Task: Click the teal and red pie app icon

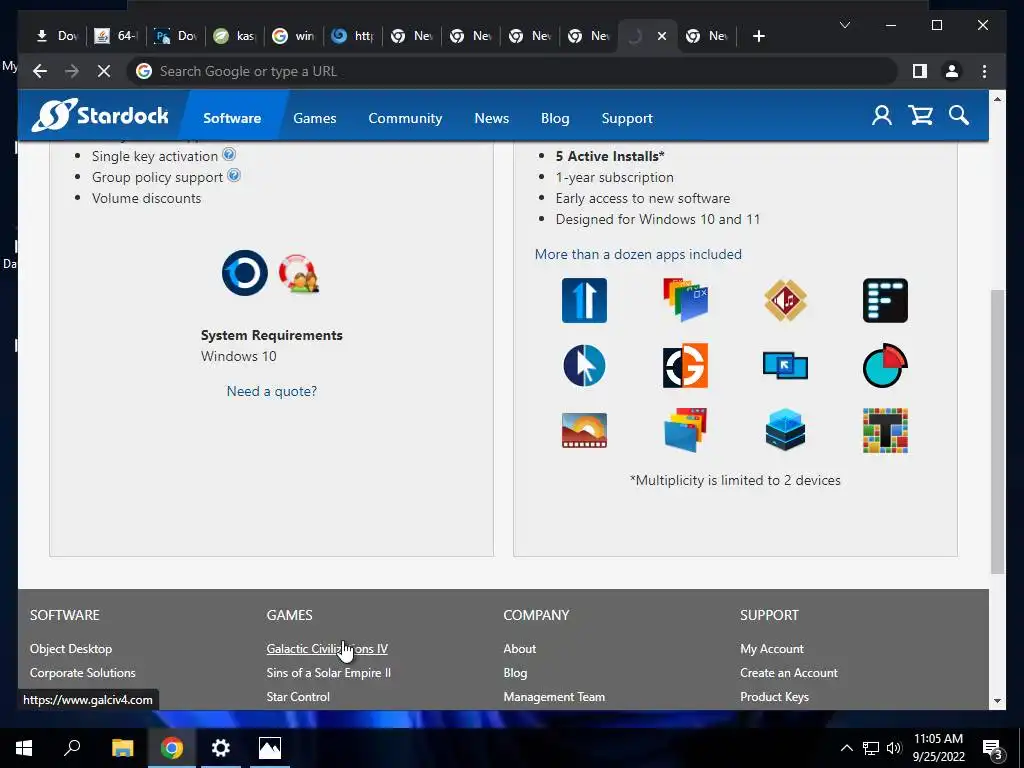Action: click(886, 366)
